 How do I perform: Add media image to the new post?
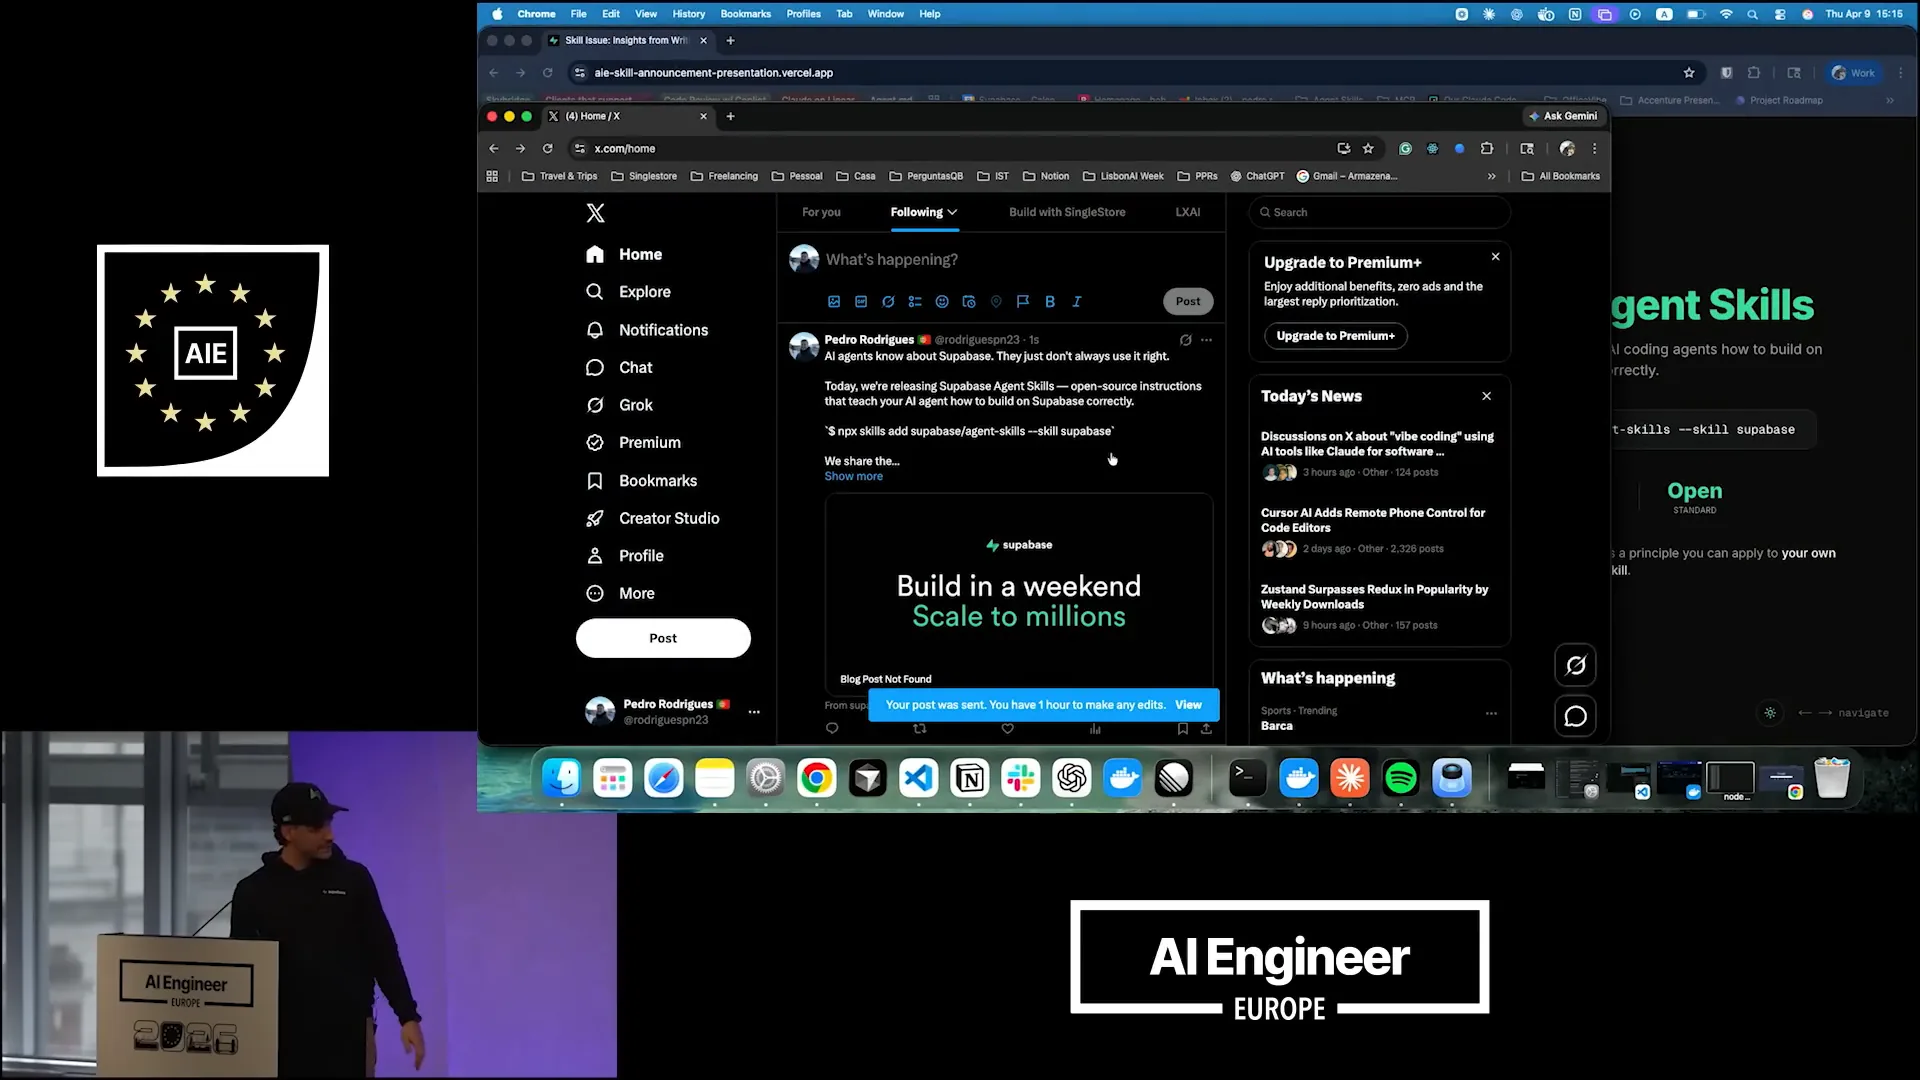pos(834,301)
